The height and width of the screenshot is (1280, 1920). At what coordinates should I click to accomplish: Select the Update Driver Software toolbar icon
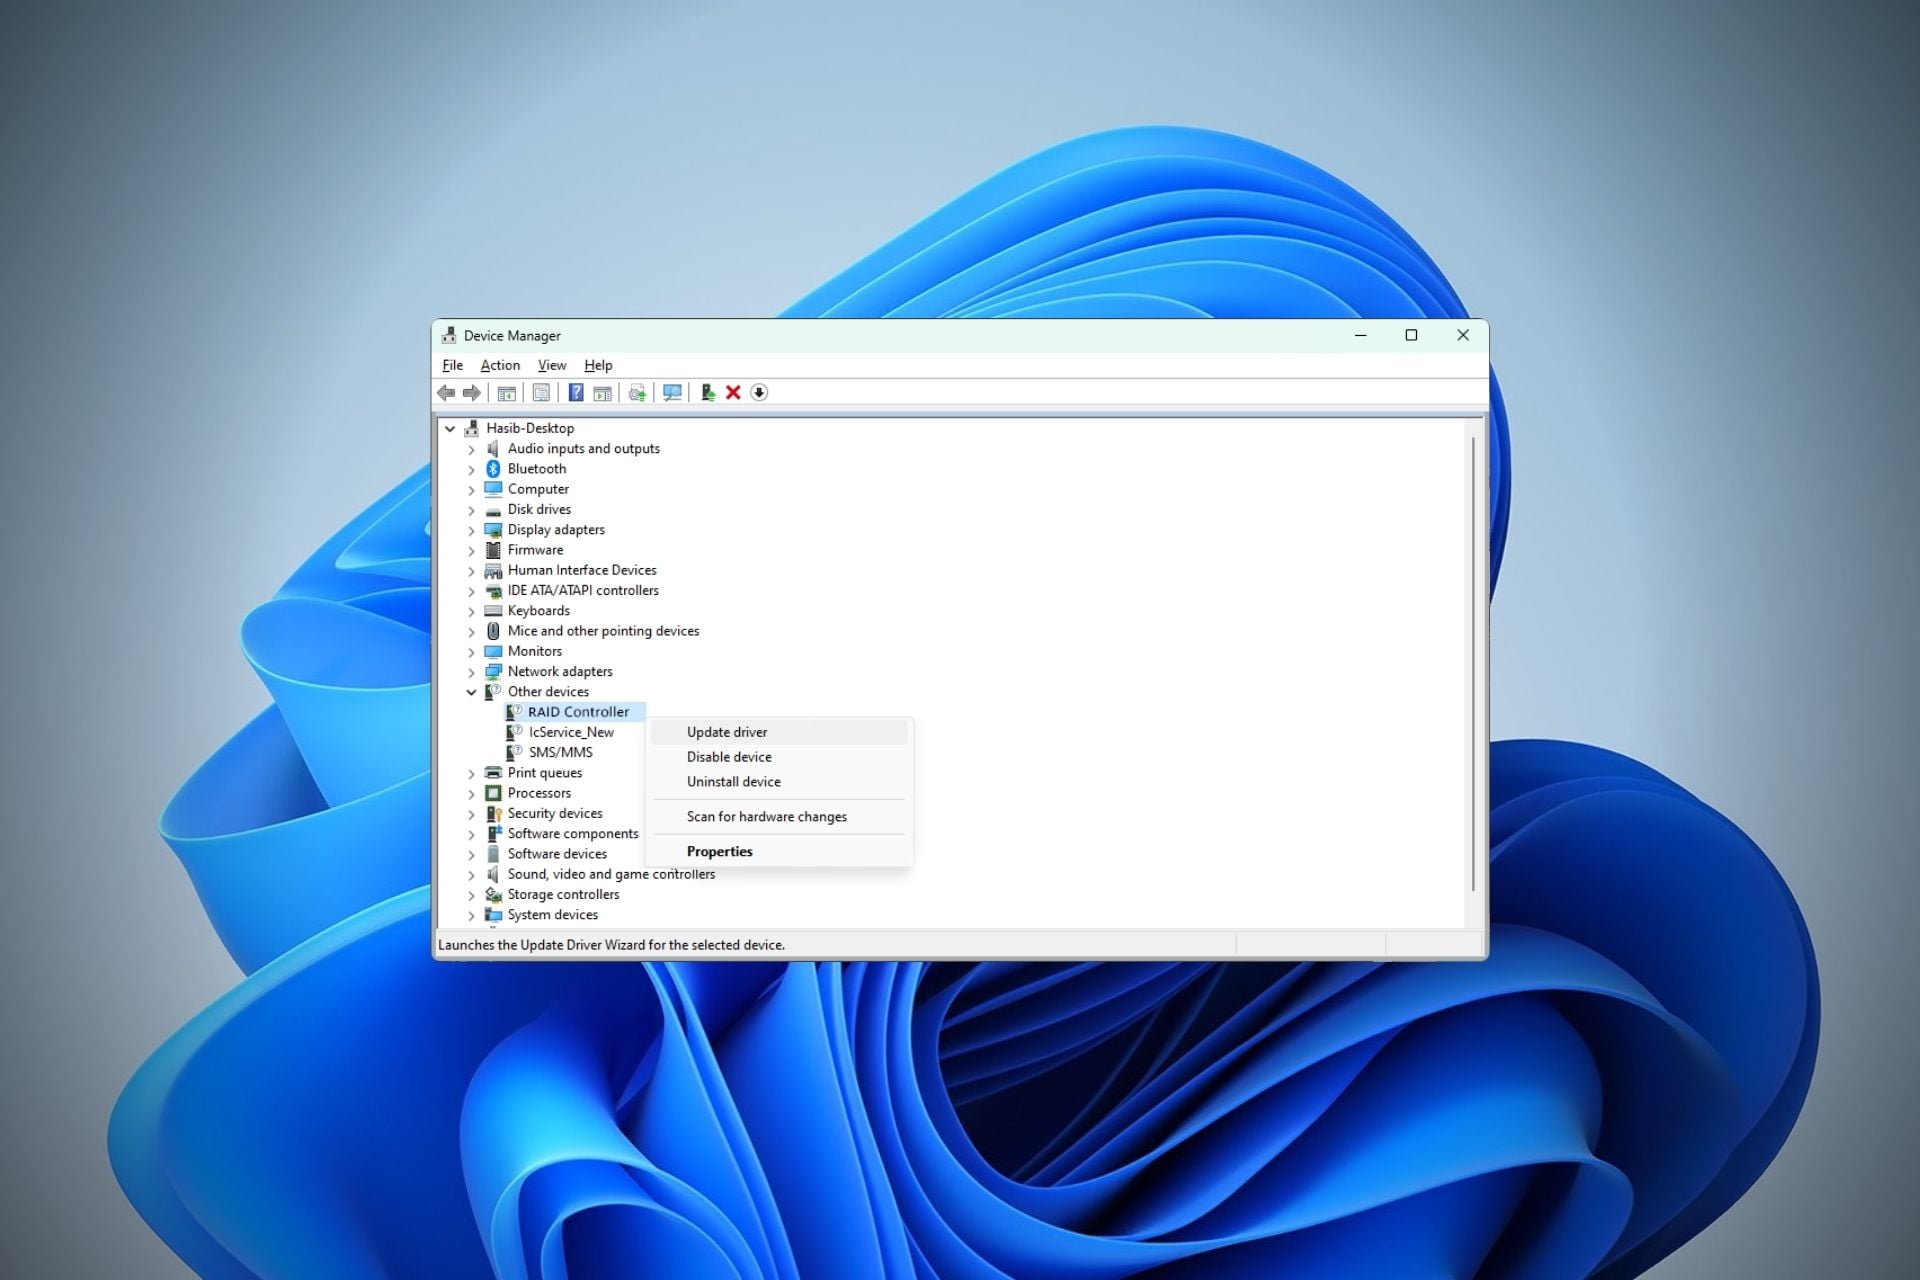635,392
